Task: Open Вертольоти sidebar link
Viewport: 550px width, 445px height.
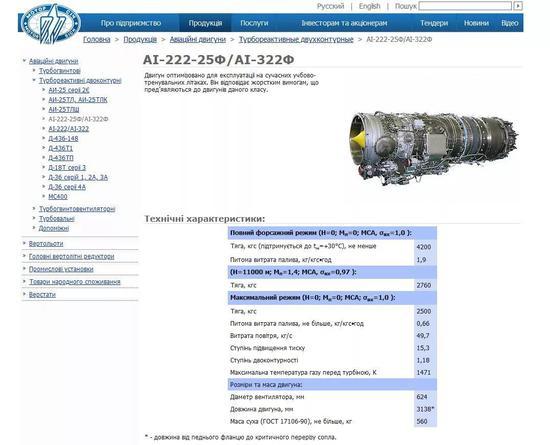Action: (46, 244)
